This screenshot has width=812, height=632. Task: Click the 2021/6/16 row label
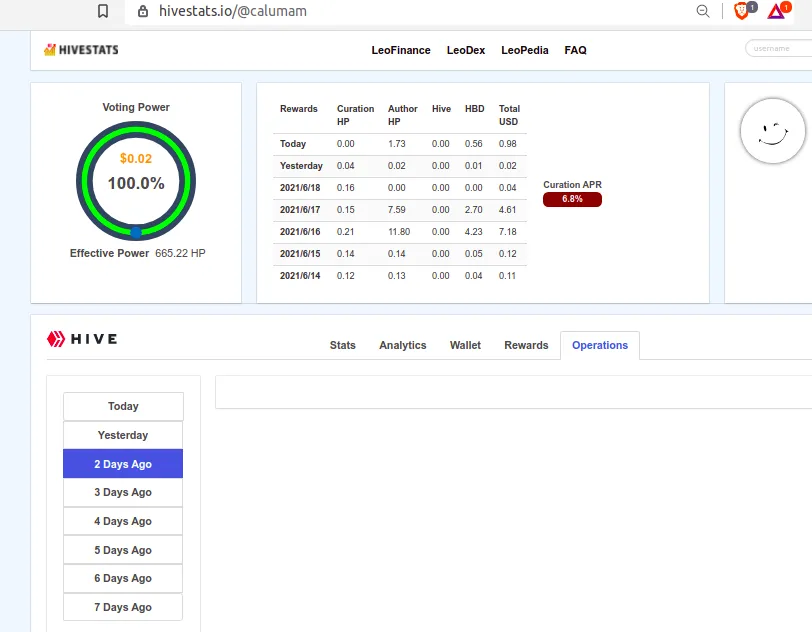pos(300,232)
